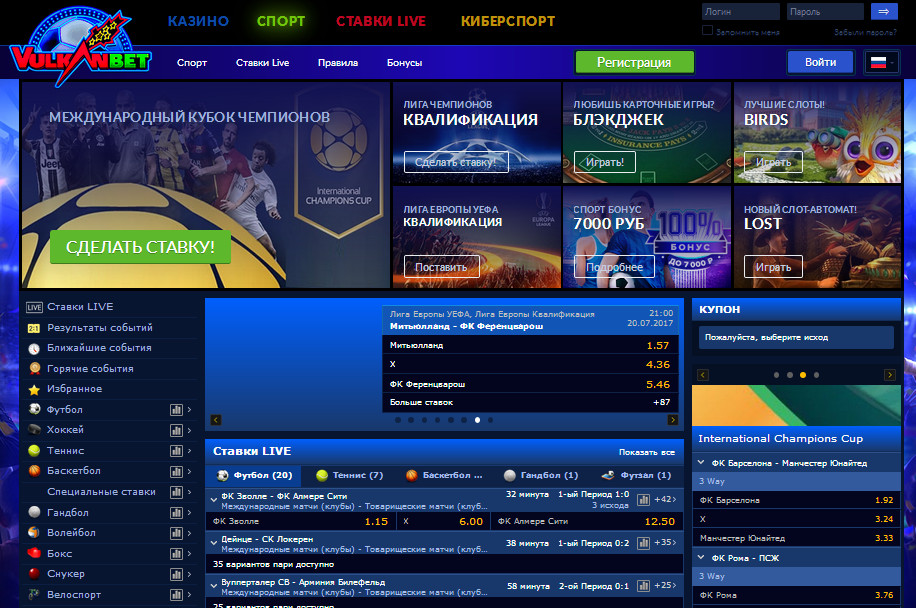Click Играть on the LOST slot card
916x608 pixels.
coord(773,267)
